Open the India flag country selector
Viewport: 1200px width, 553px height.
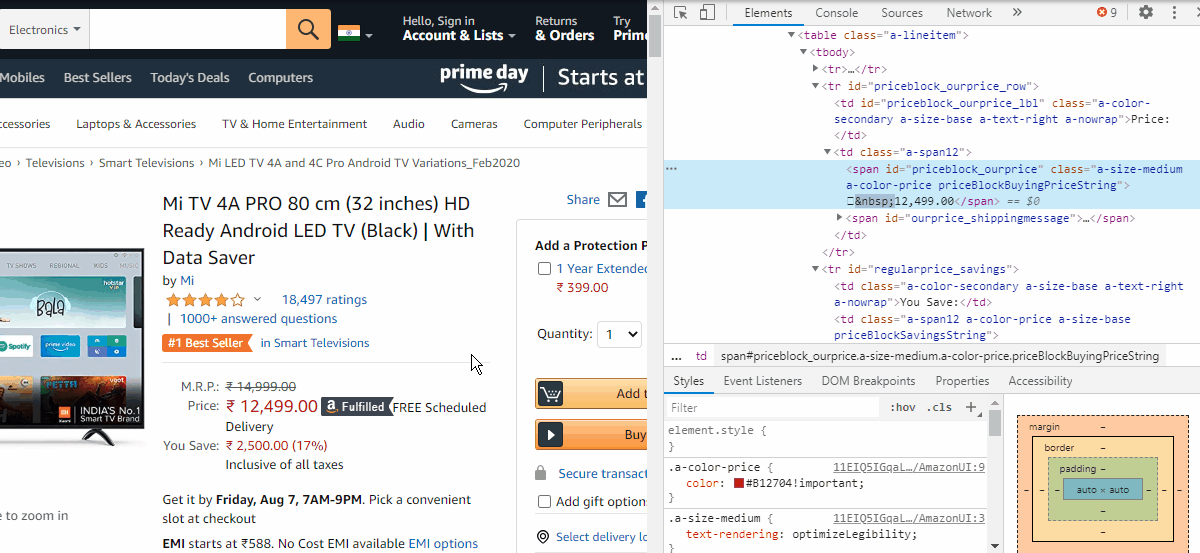[x=354, y=33]
